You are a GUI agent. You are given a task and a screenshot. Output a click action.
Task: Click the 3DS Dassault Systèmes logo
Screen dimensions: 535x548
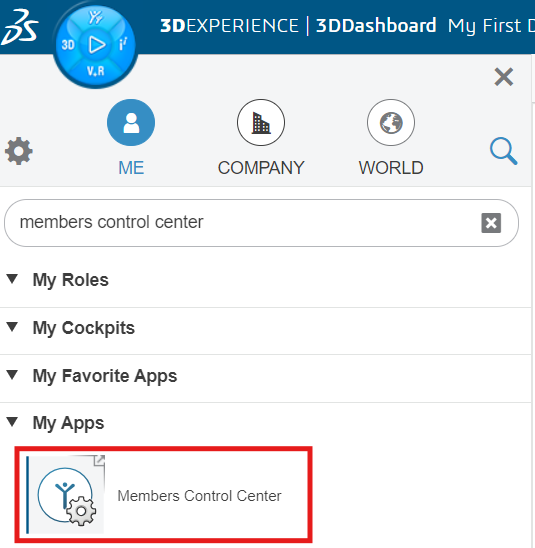tap(20, 27)
